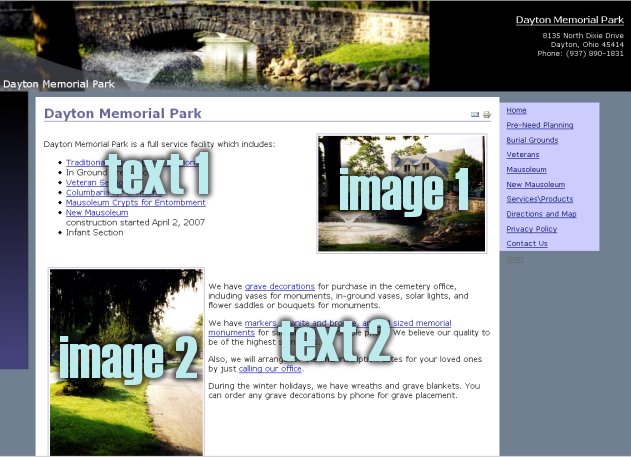Click the Dayton Memorial Park header title
The width and height of the screenshot is (631, 457).
coord(569,20)
